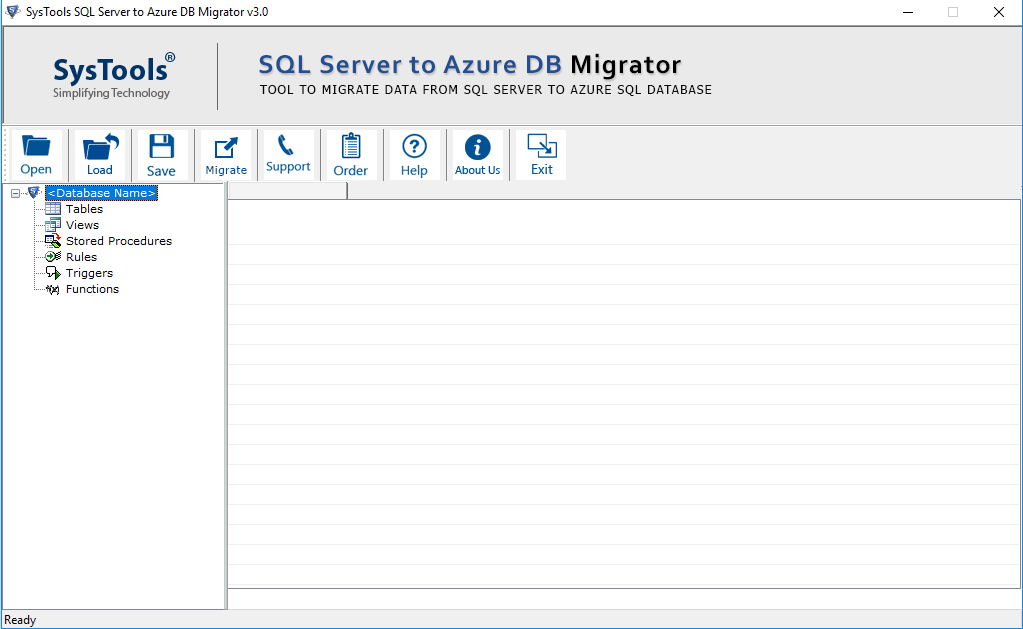The height and width of the screenshot is (629, 1023).
Task: Click the Functions tree icon
Action: 53,289
